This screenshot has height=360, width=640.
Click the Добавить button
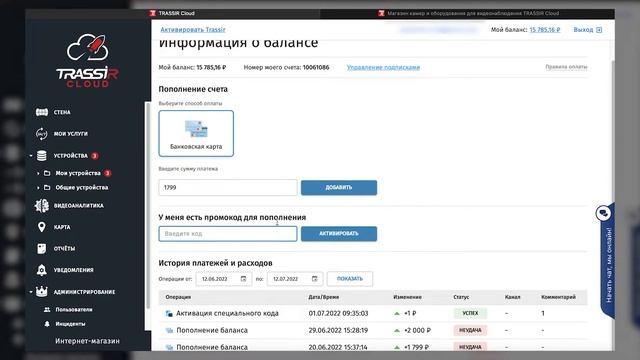339,188
